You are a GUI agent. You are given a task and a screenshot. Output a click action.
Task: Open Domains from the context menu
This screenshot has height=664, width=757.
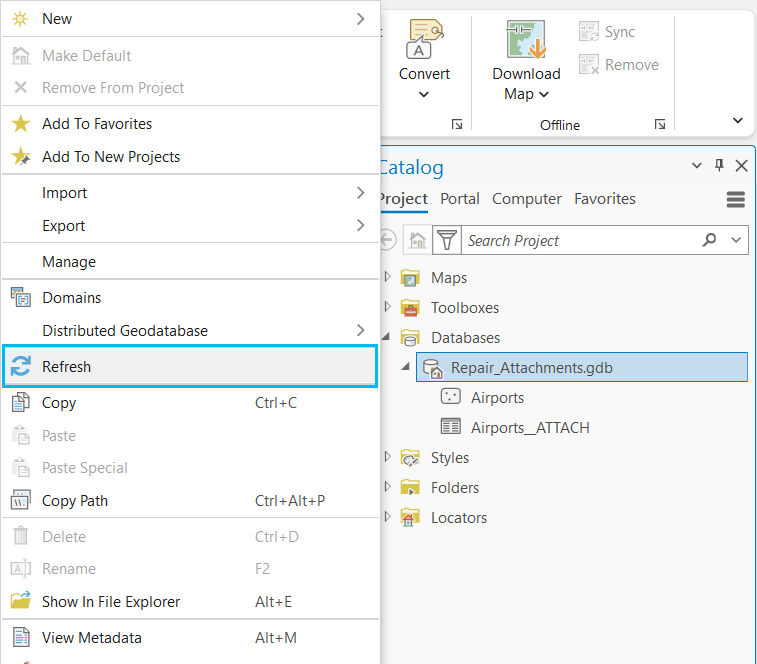coord(190,297)
